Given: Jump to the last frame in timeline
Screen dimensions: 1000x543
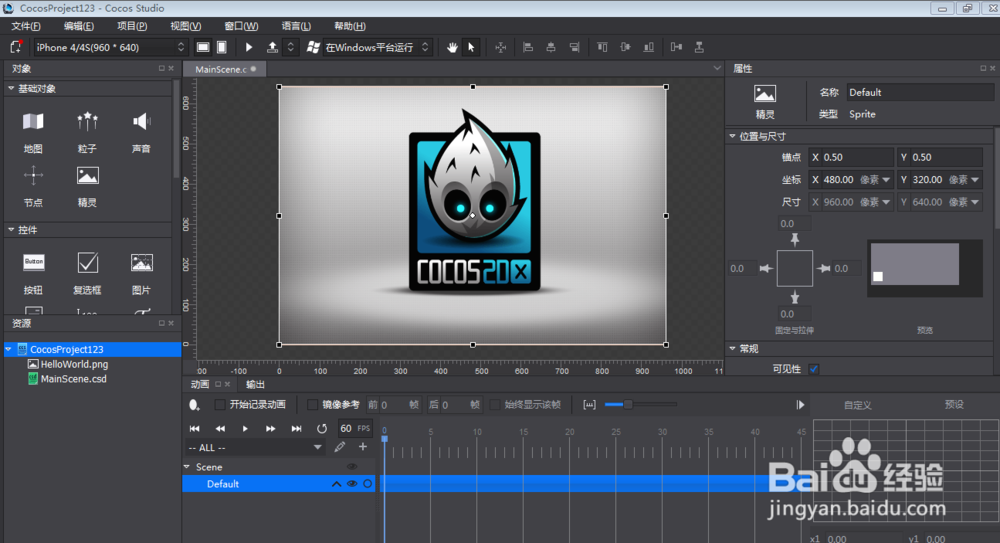Looking at the screenshot, I should point(297,429).
